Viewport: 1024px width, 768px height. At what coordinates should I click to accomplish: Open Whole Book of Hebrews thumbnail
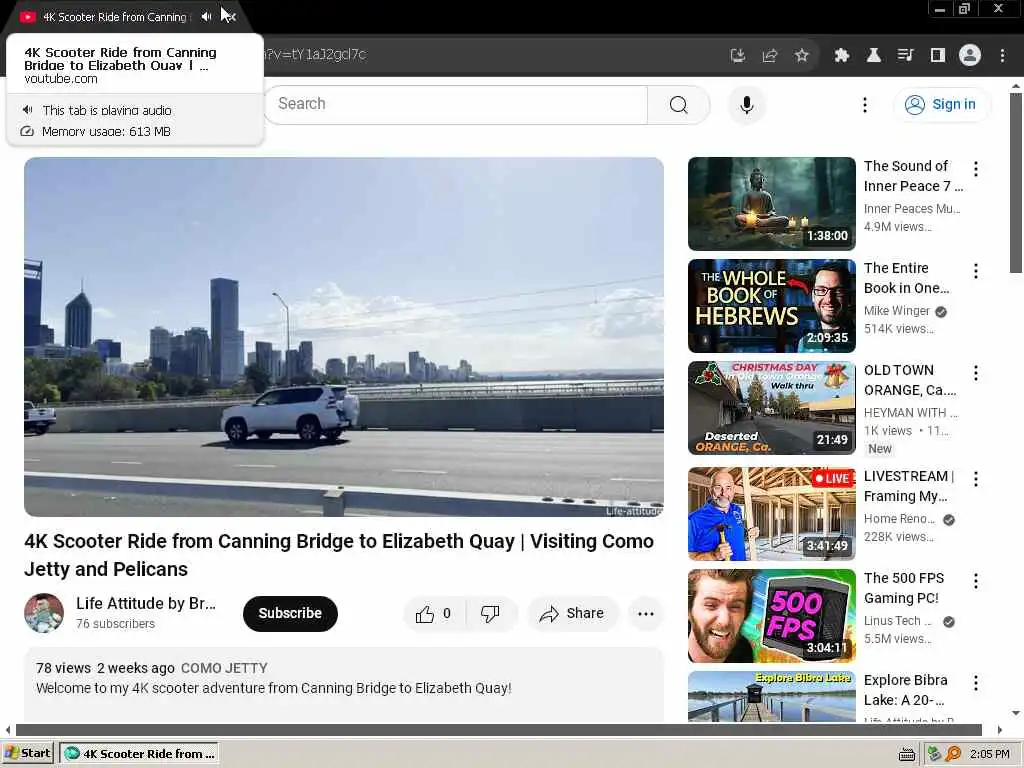(771, 306)
